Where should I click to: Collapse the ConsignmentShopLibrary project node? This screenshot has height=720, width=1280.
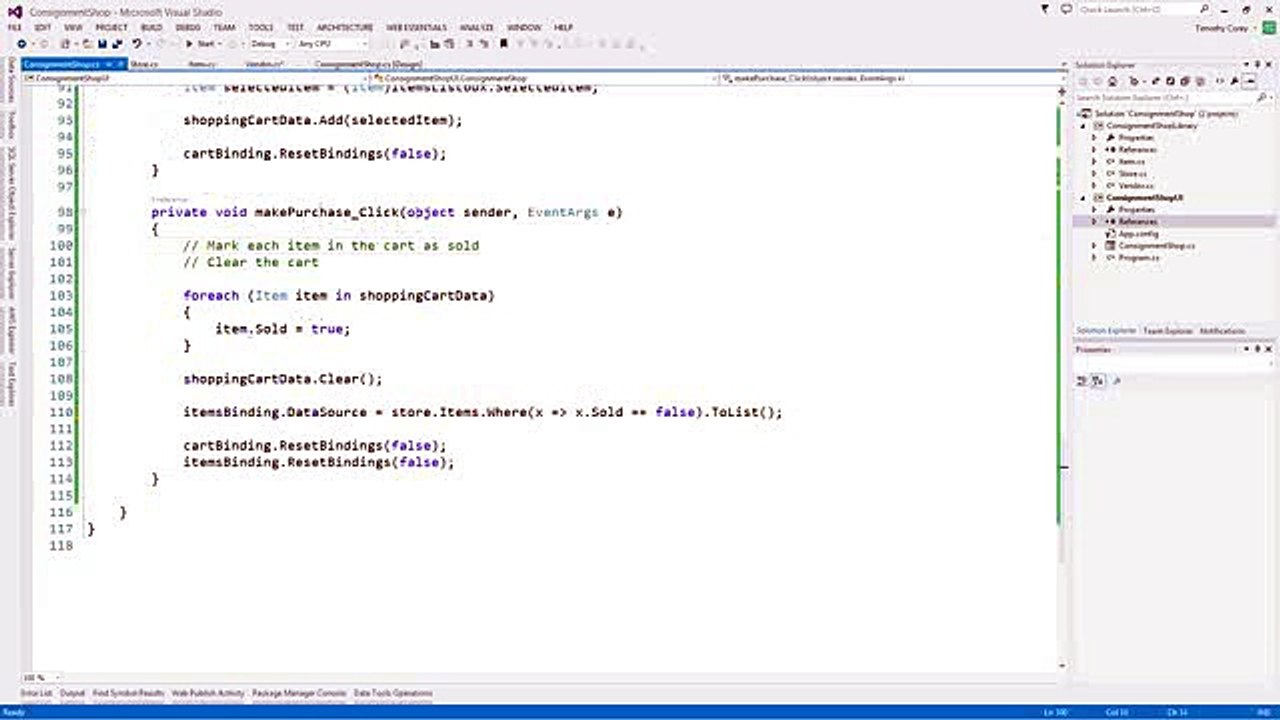[1083, 126]
